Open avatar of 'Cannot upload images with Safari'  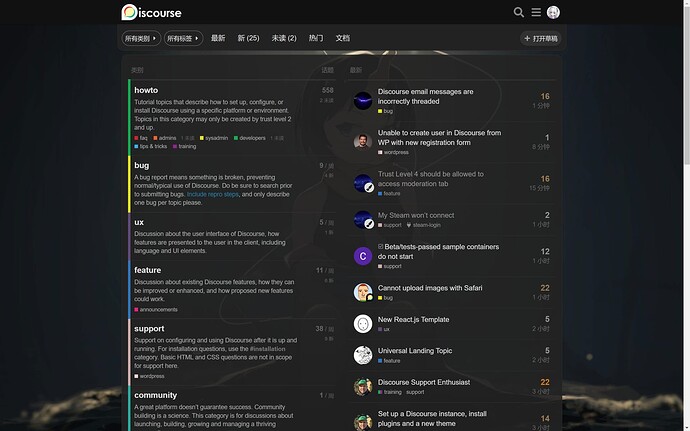tap(363, 292)
